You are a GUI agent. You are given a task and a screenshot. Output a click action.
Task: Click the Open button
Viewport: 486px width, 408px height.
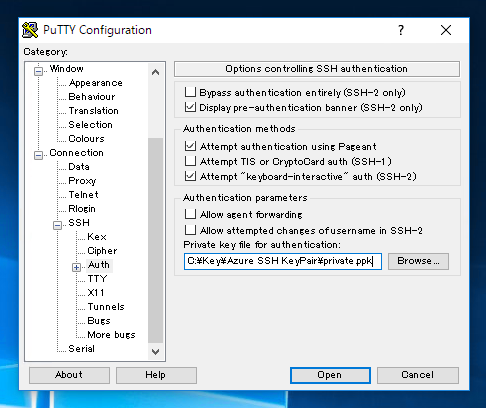[330, 375]
